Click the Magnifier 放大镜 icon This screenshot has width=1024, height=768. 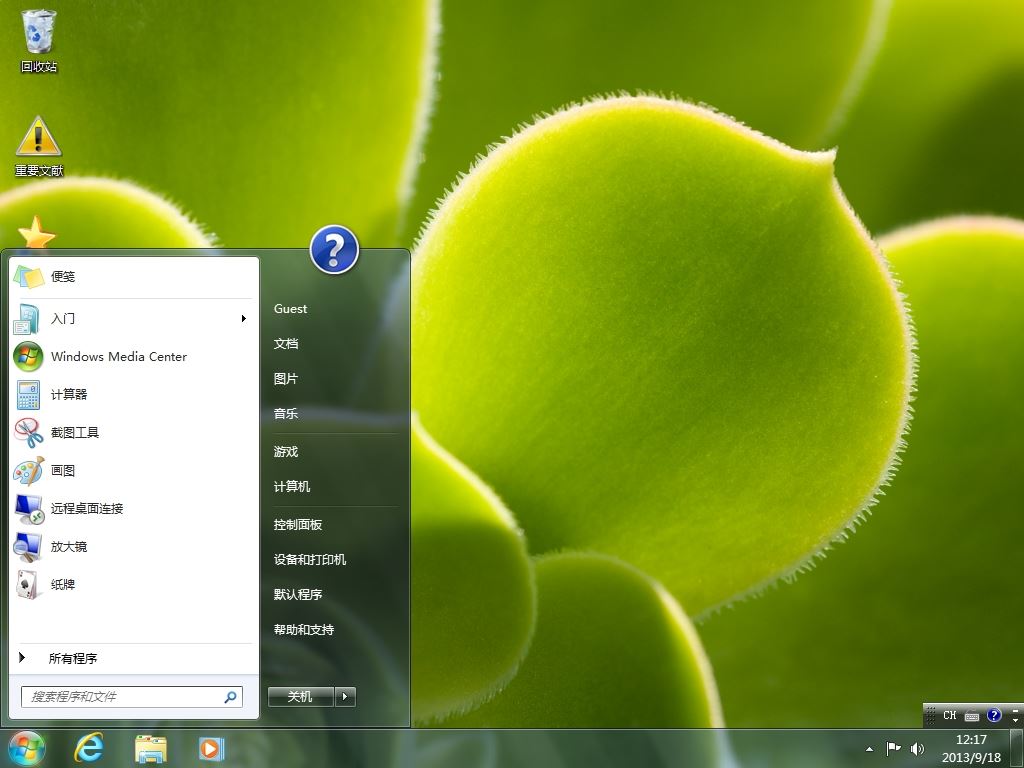[x=28, y=547]
